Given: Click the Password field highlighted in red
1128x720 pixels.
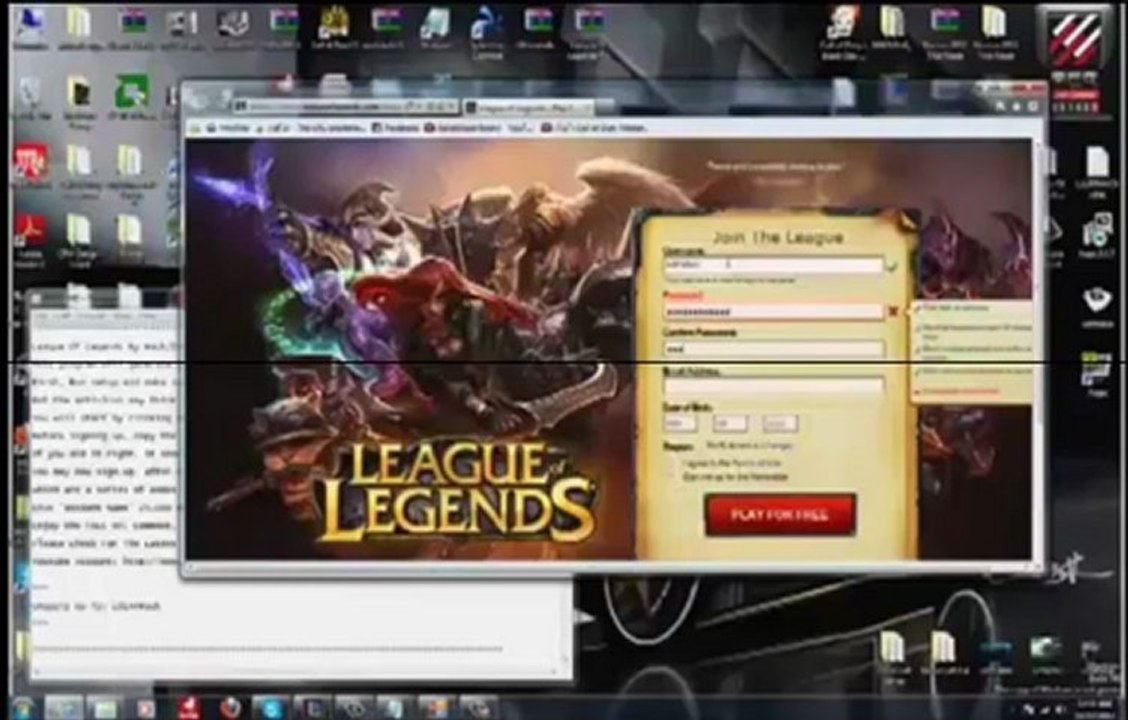Looking at the screenshot, I should point(773,311).
